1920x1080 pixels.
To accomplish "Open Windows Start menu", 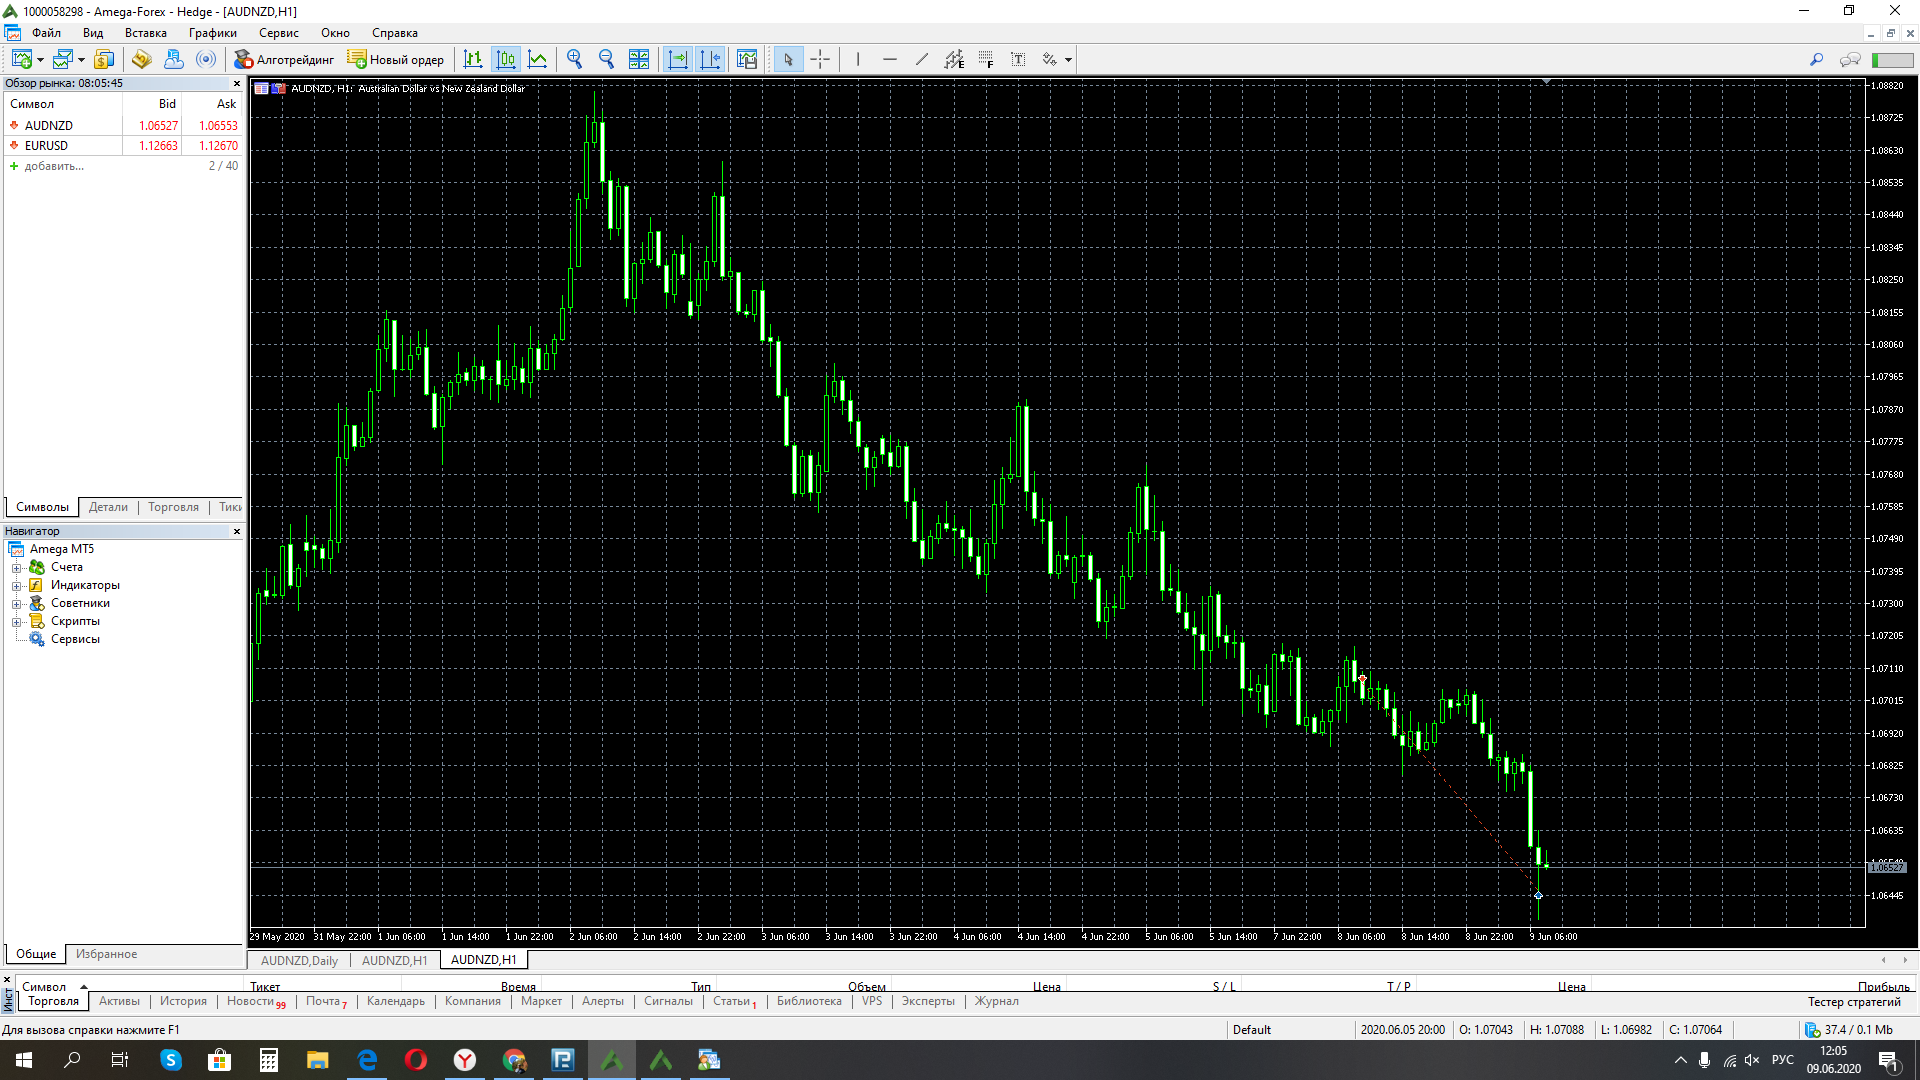I will click(x=24, y=1060).
